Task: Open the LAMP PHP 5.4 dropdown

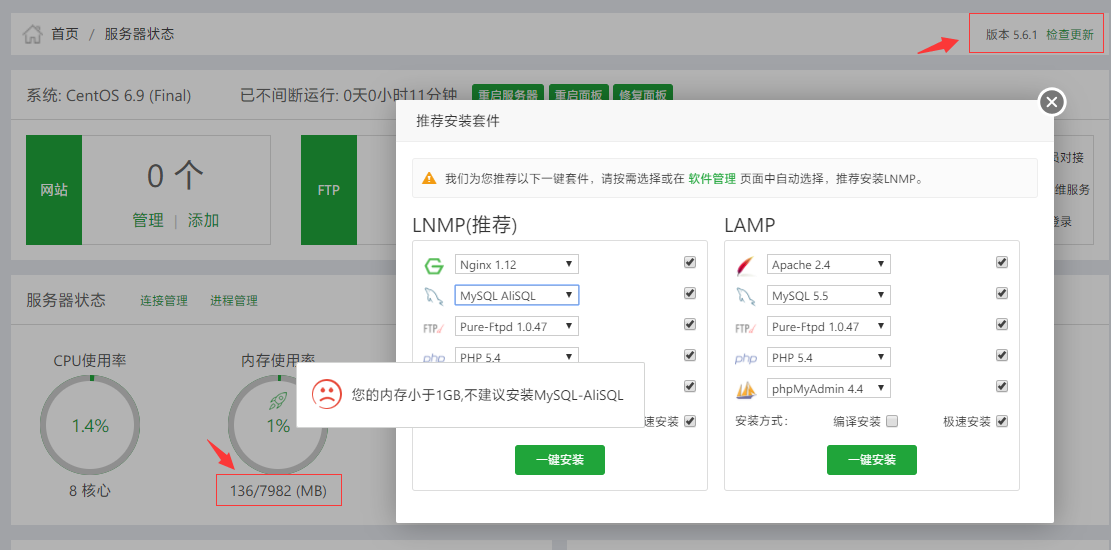Action: (828, 357)
